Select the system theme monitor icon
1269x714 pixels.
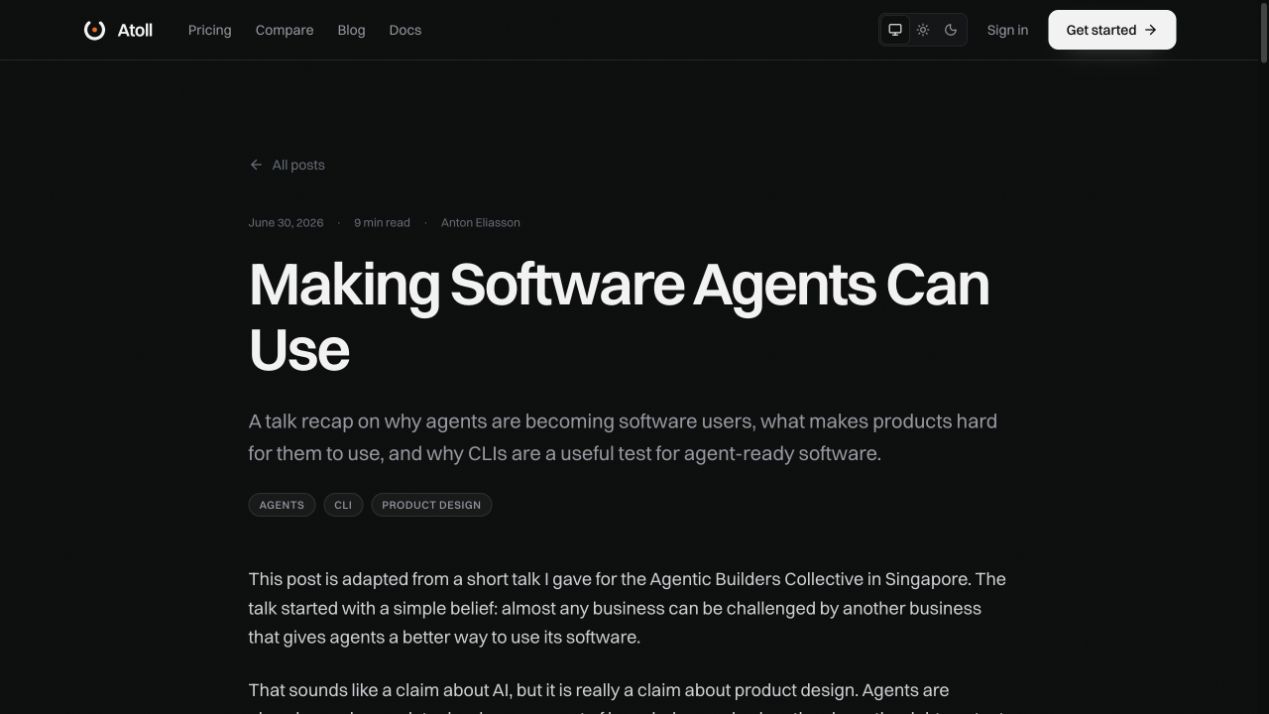tap(895, 30)
